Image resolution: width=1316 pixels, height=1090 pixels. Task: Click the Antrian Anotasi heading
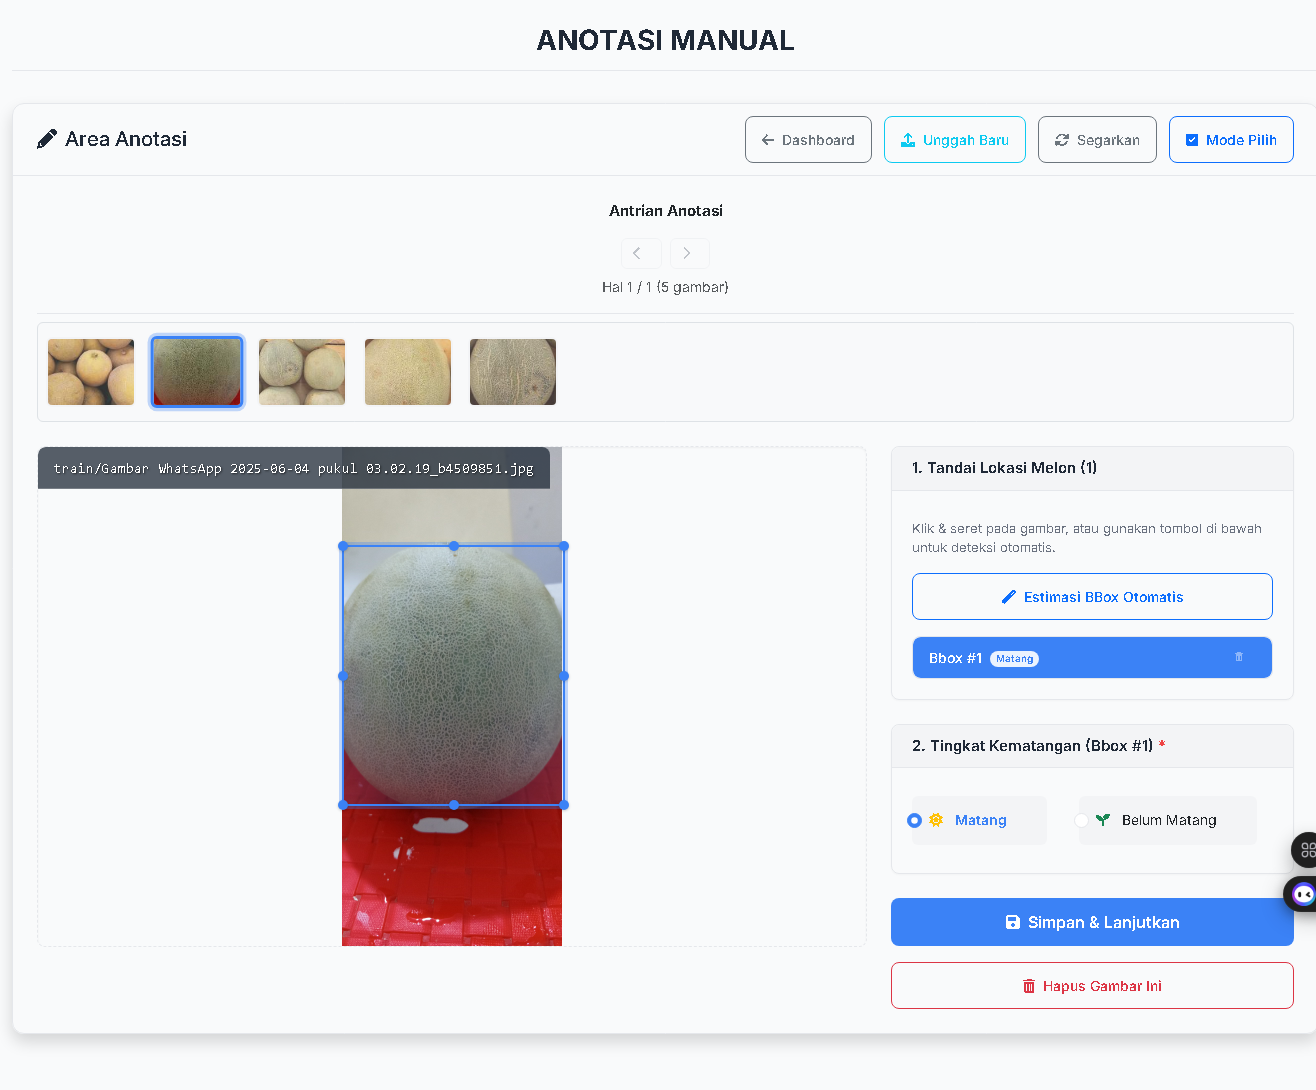point(666,211)
